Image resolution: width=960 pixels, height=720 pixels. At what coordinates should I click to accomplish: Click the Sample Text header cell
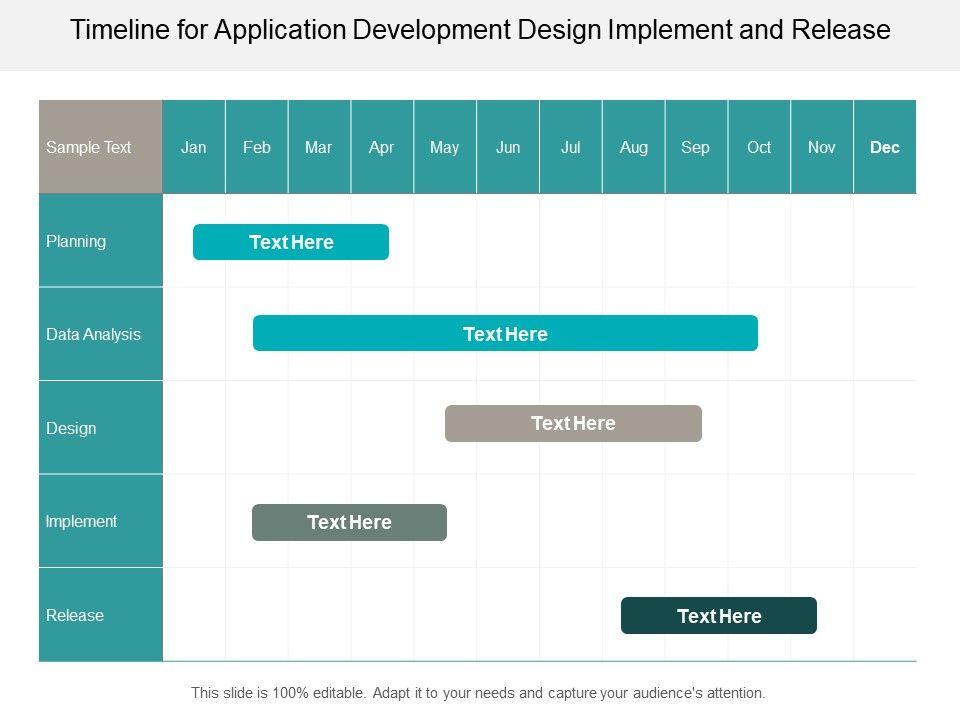coord(100,147)
